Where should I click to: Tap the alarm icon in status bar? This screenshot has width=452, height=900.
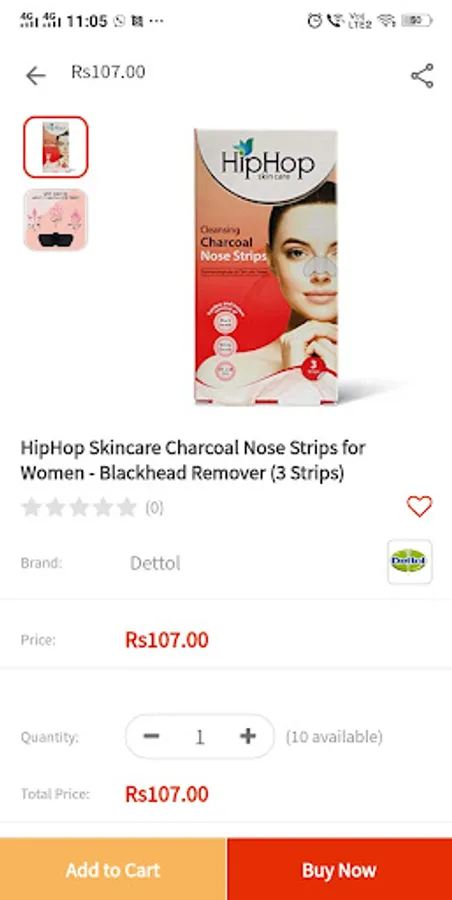coord(315,21)
